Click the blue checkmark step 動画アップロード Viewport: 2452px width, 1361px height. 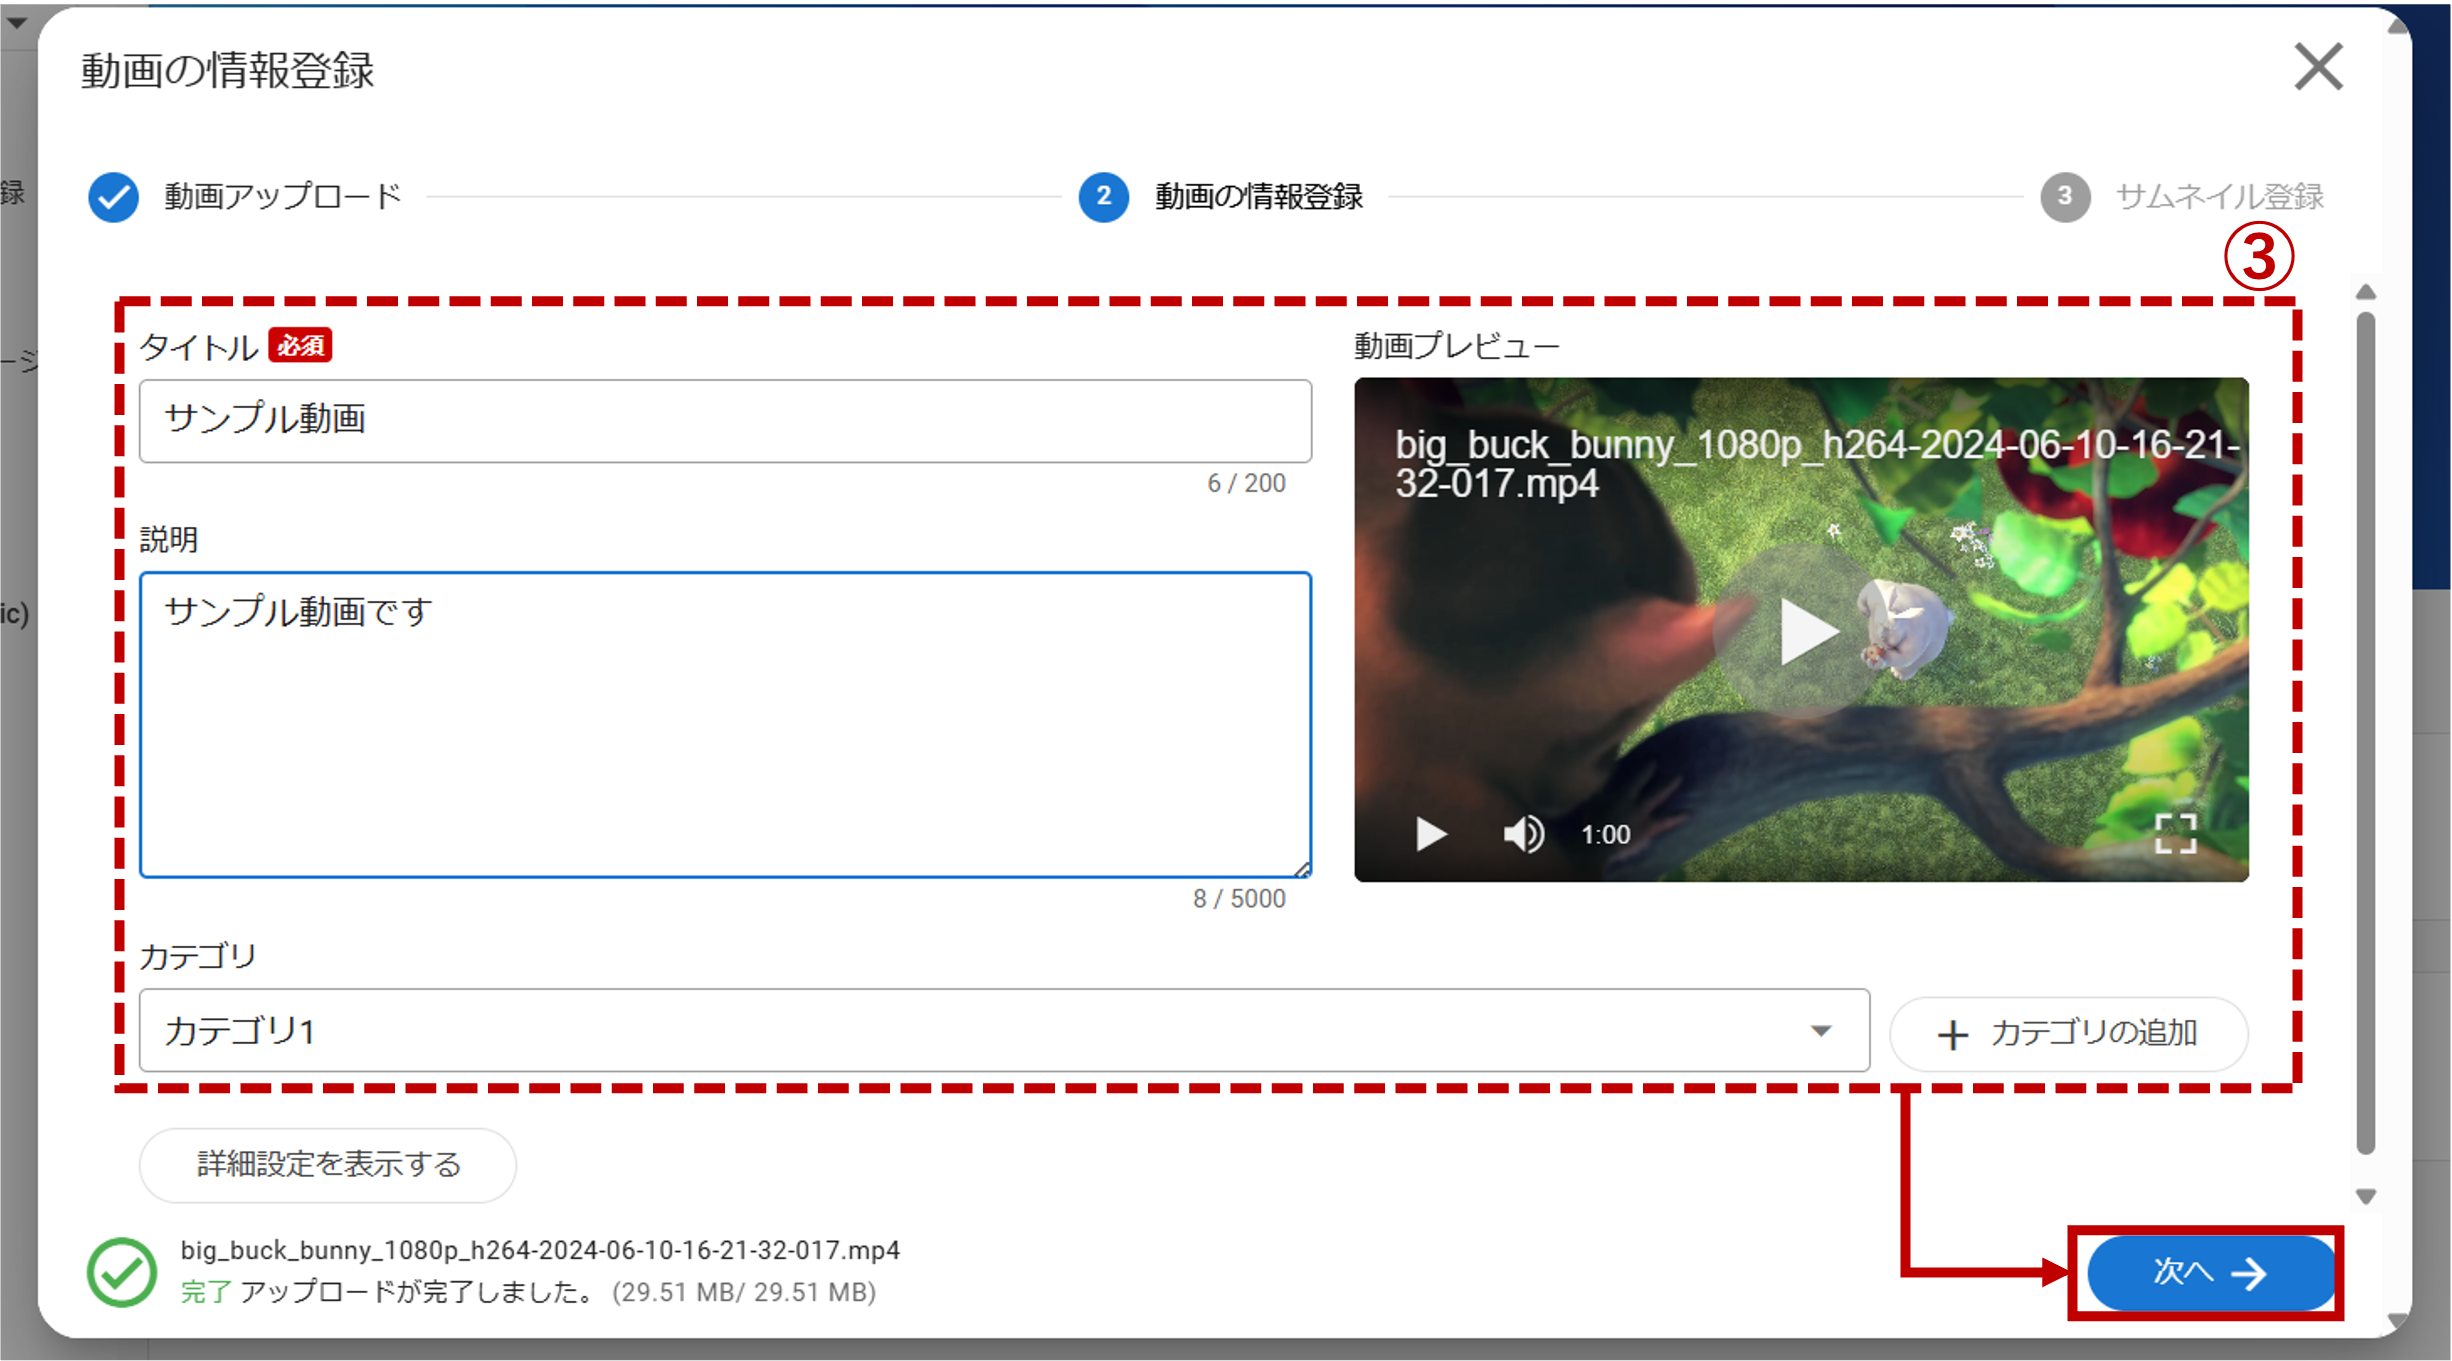point(113,197)
